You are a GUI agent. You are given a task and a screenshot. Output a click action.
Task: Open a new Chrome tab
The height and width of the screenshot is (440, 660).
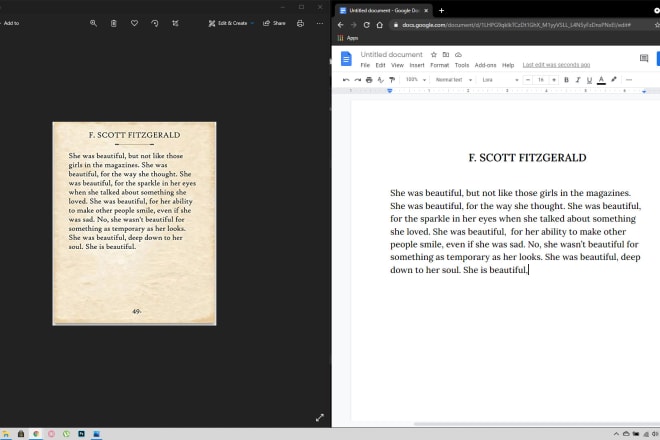[x=442, y=11]
